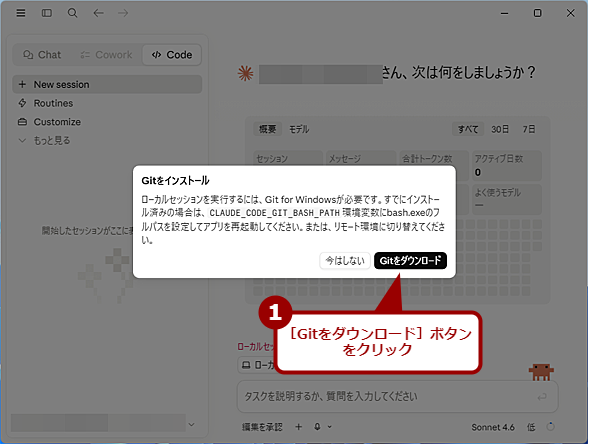Toggle the sidebar panel icon
The image size is (589, 445).
coord(47,13)
